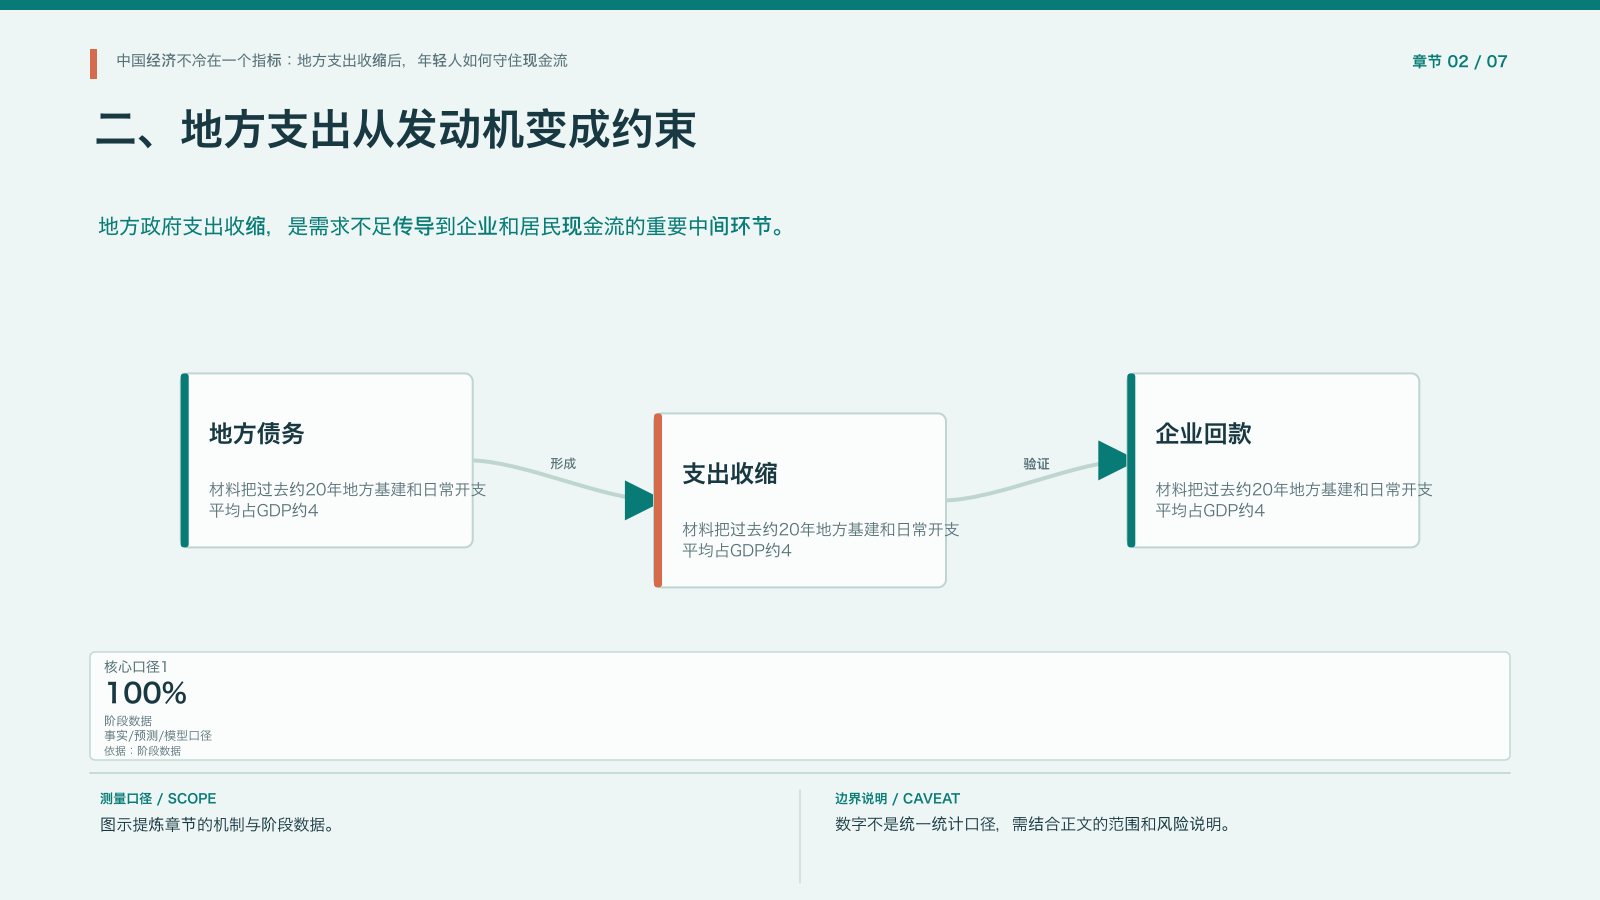Click the 边界说明 / CAVEAT heading
Screen dimensions: 1600x900
click(897, 799)
